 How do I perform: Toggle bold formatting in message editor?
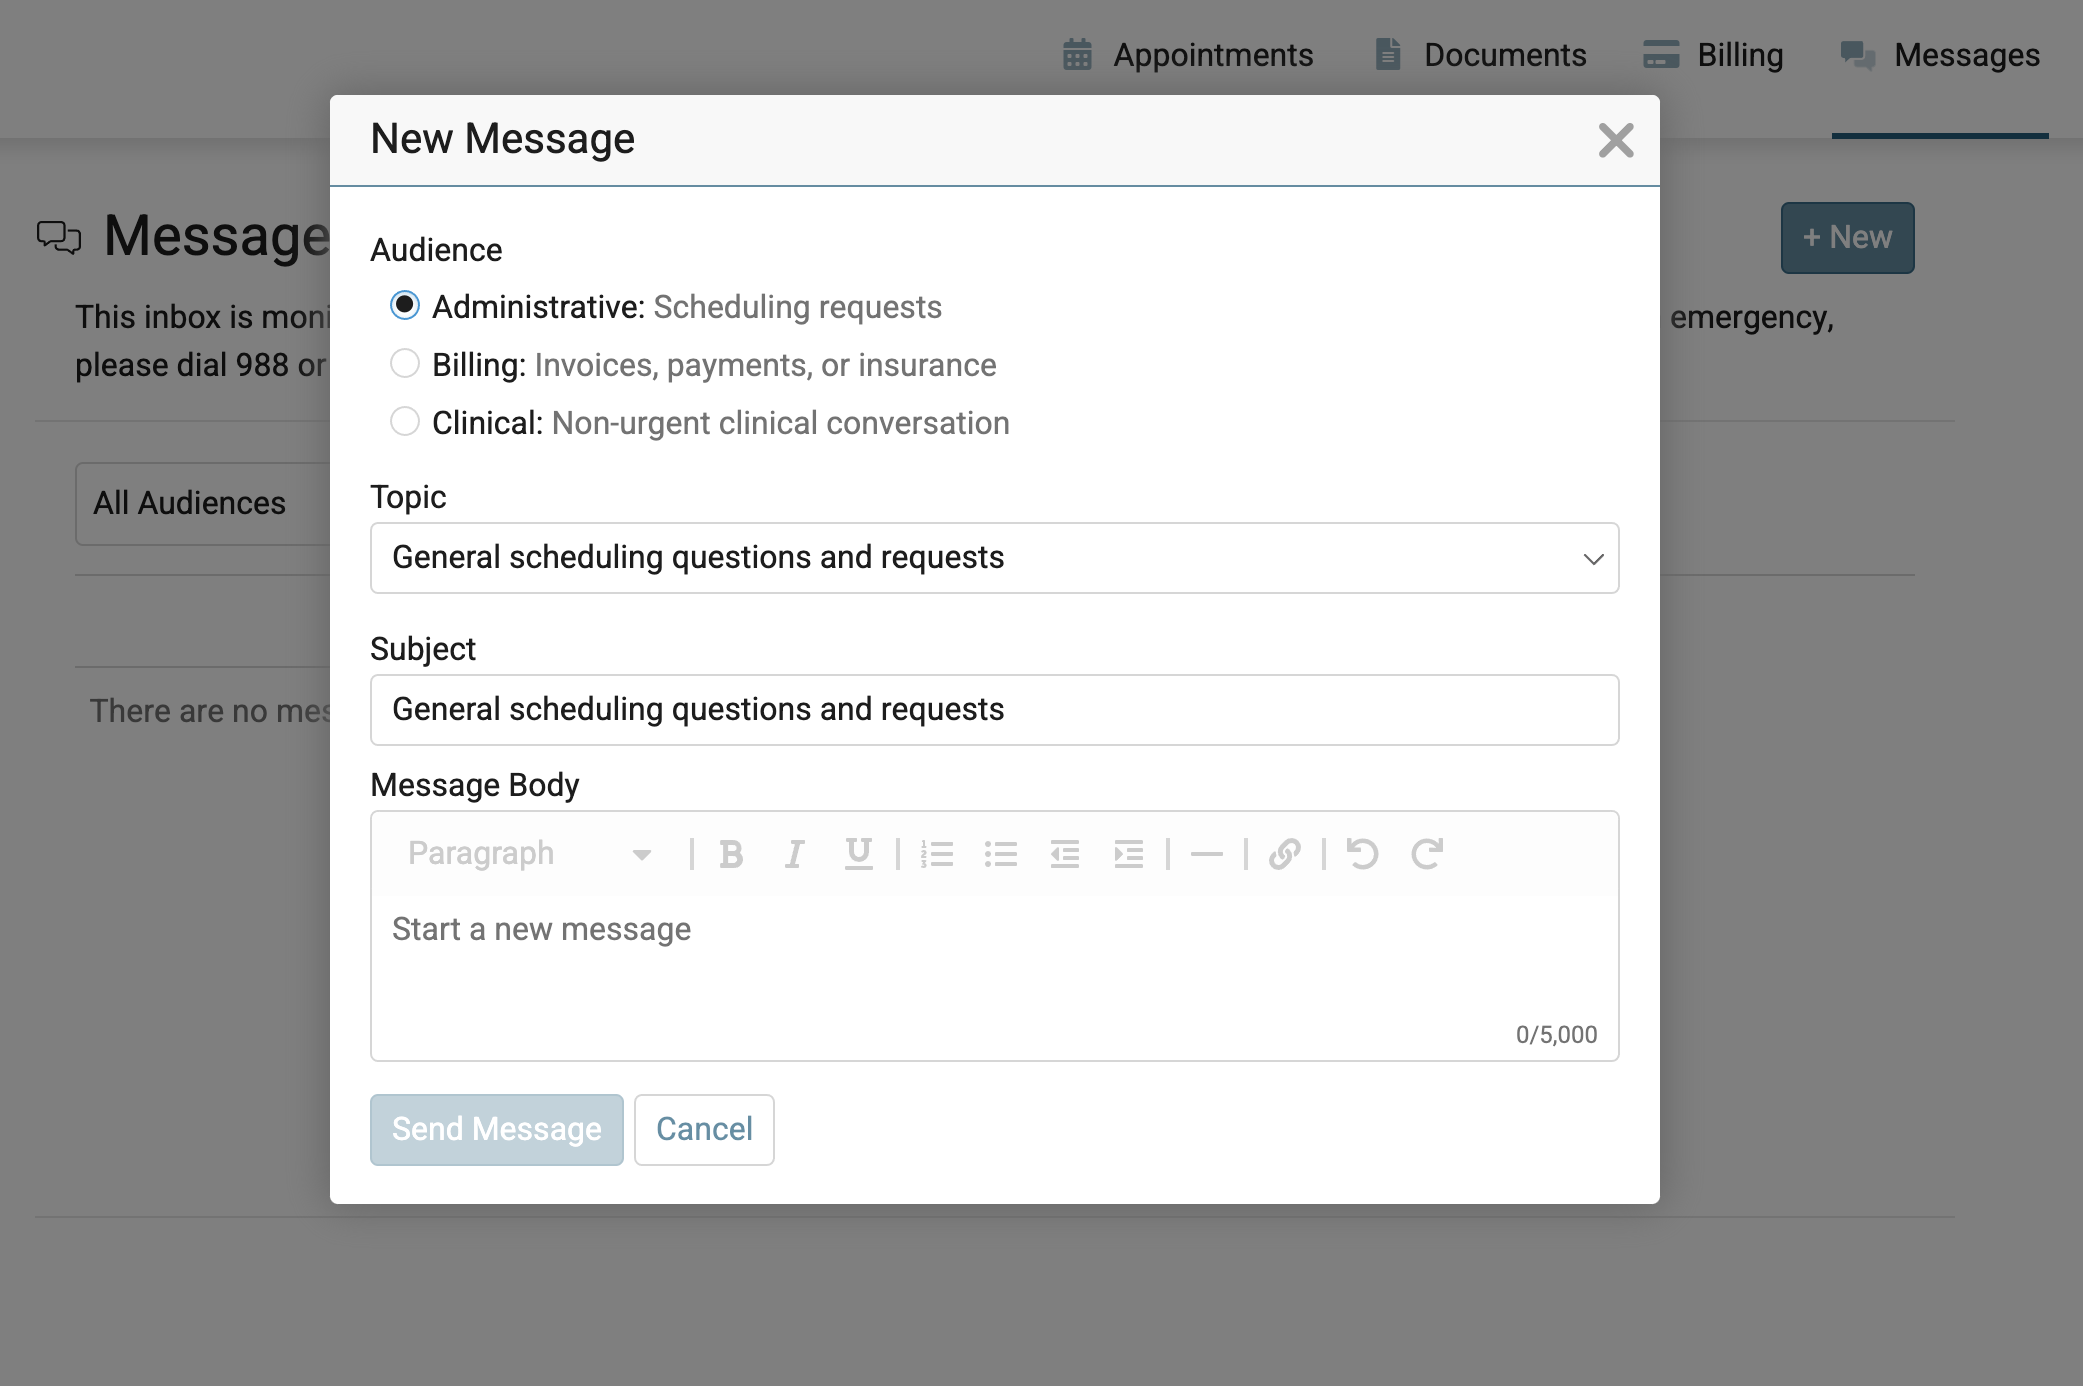(731, 854)
